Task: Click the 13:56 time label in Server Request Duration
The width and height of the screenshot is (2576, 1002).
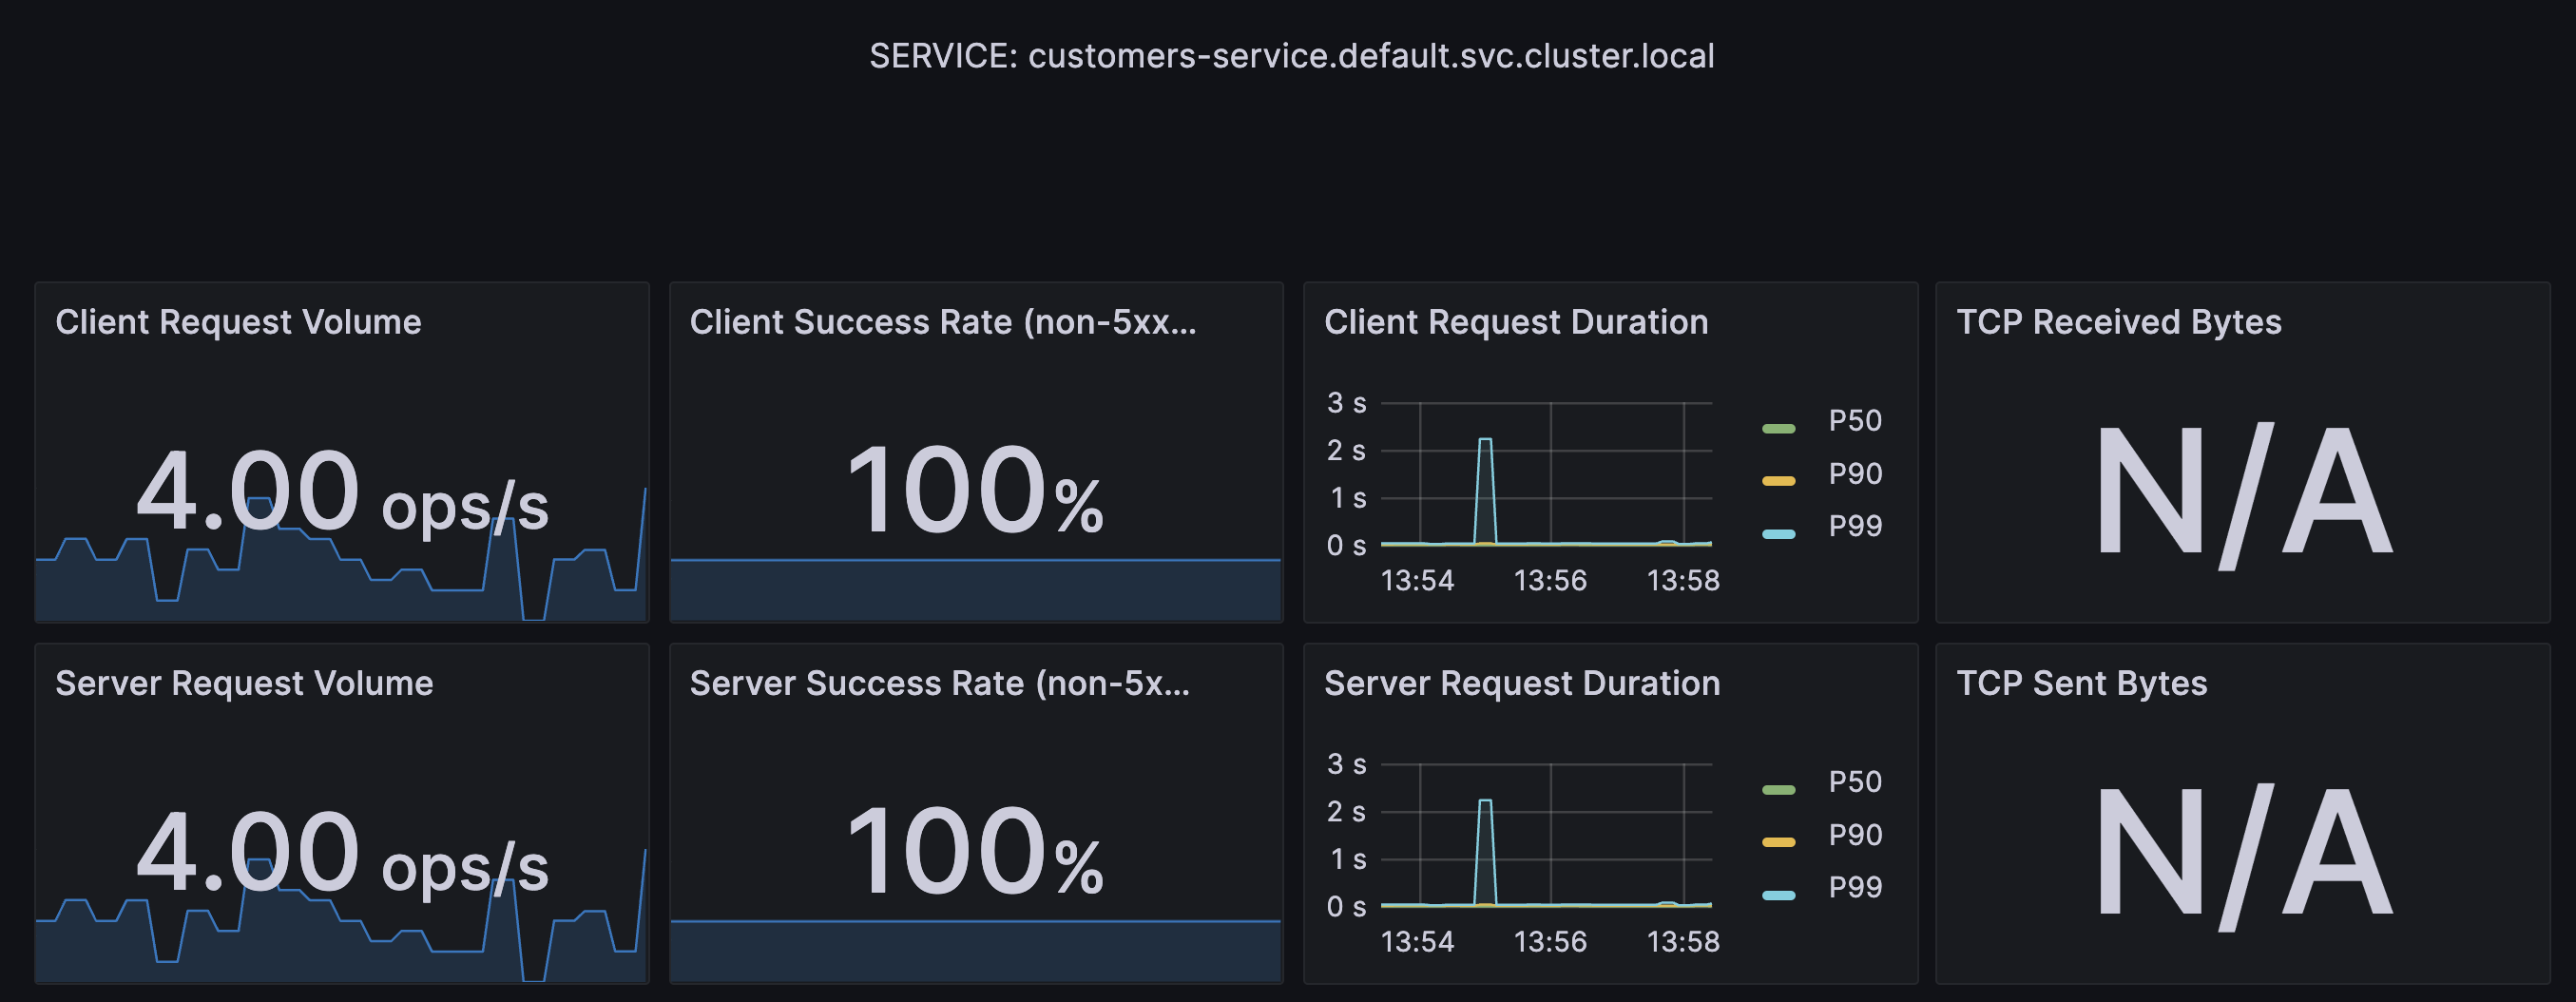Action: [1550, 941]
